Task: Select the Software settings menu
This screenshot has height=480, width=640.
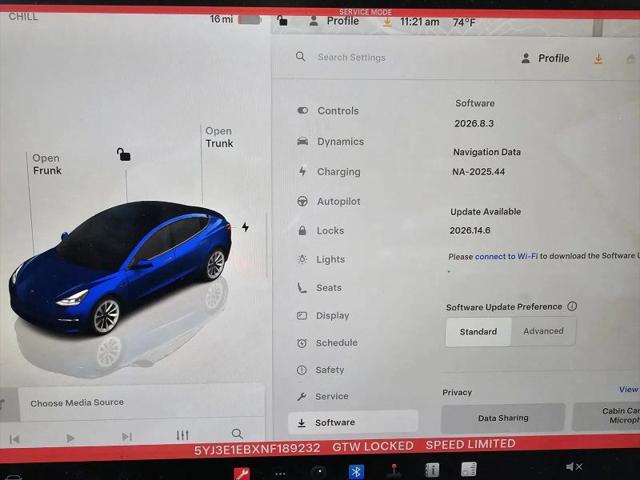Action: [x=353, y=422]
